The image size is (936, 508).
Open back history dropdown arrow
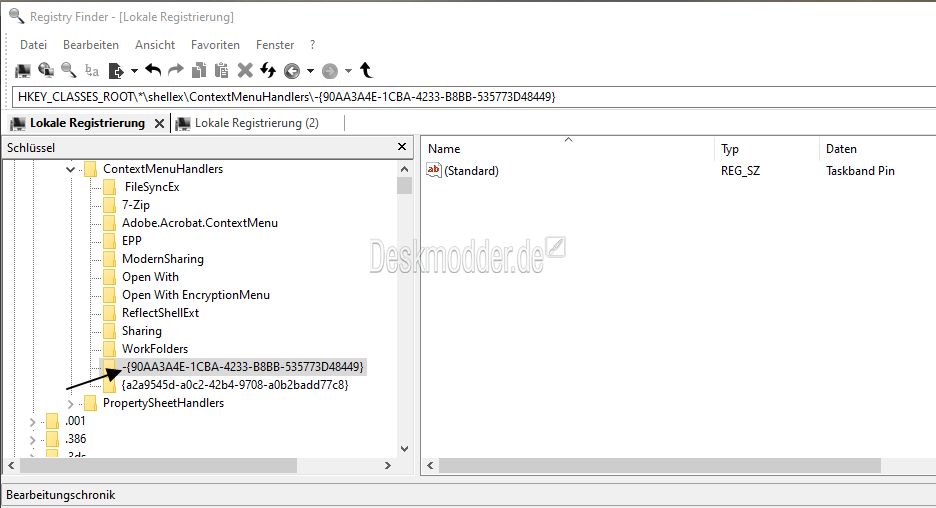(x=310, y=71)
